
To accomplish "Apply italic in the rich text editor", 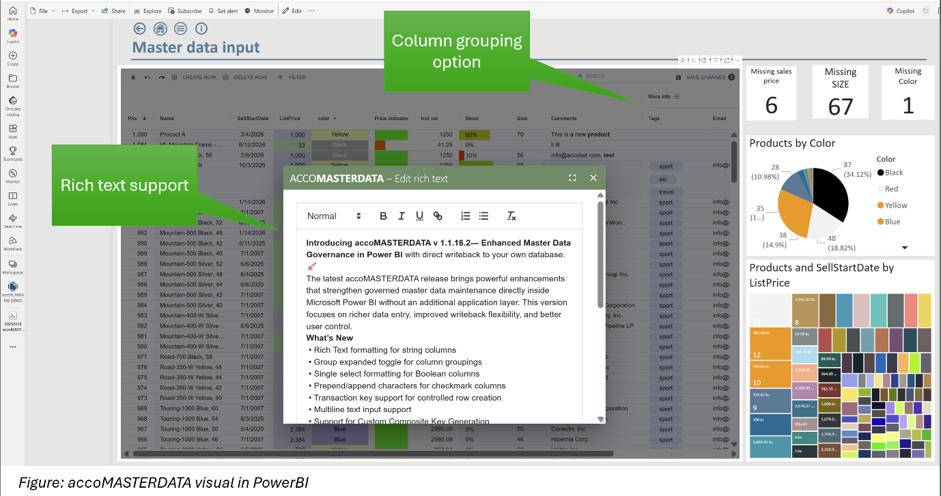I will 401,216.
